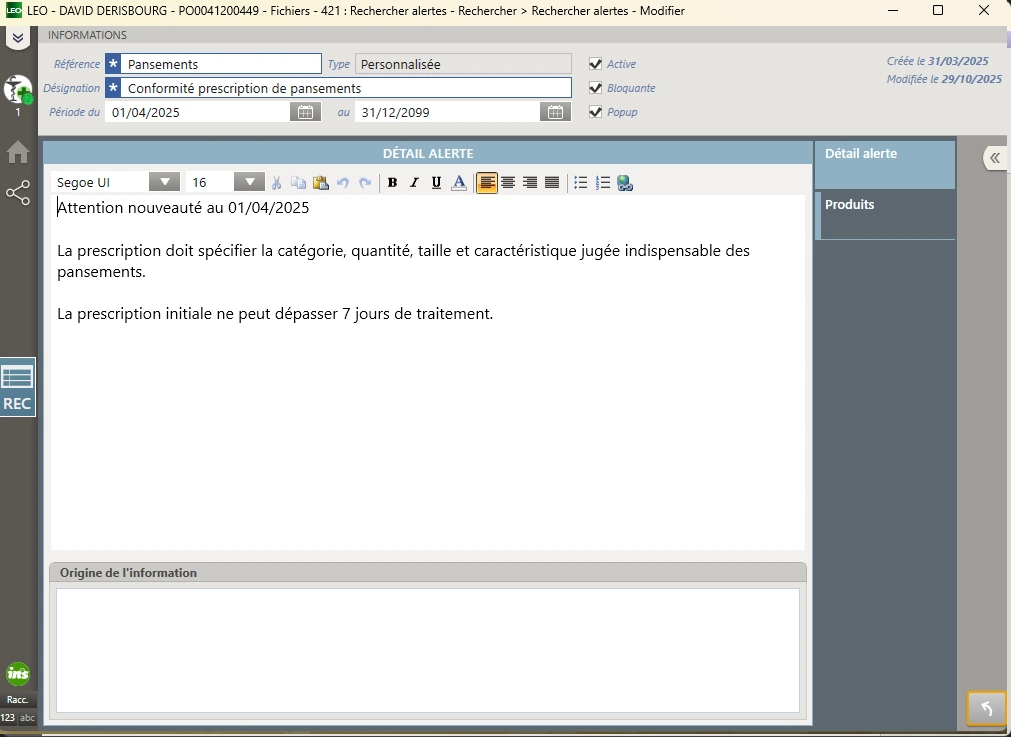Switch to the Produits tab
Viewport: 1011px width, 737px height.
click(885, 215)
